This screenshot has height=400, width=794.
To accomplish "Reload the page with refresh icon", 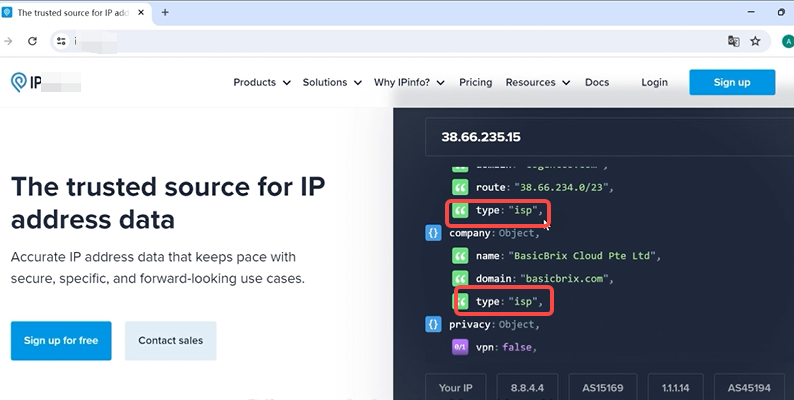I will pyautogui.click(x=32, y=41).
